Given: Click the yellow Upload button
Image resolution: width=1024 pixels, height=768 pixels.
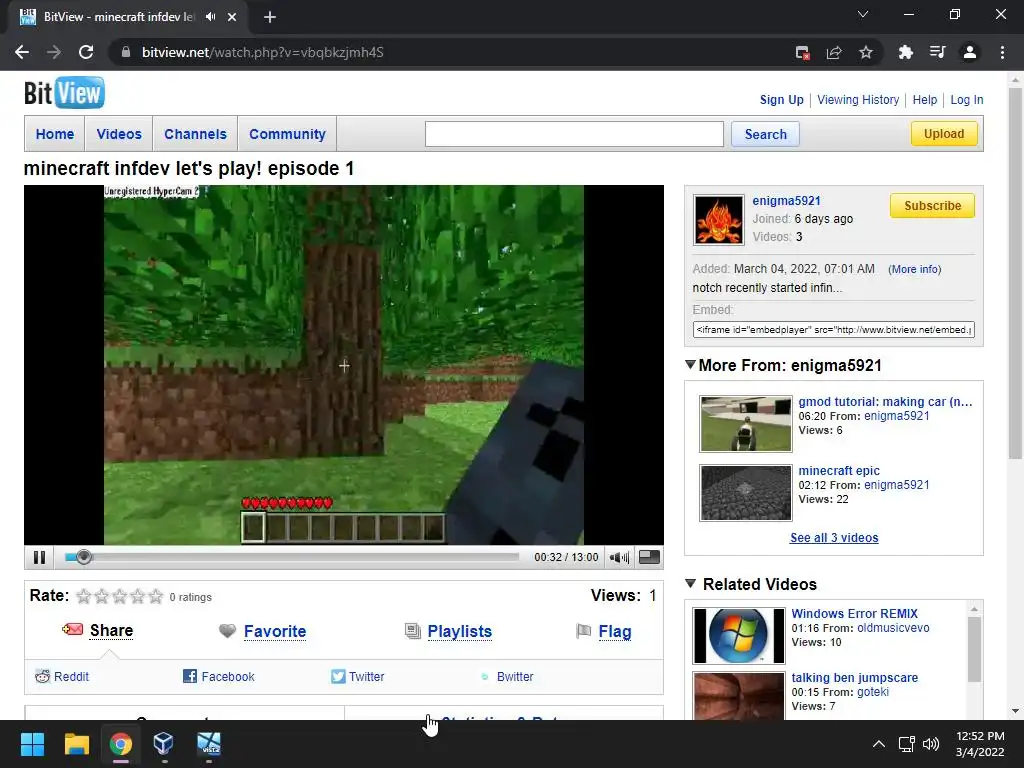Looking at the screenshot, I should coord(944,134).
